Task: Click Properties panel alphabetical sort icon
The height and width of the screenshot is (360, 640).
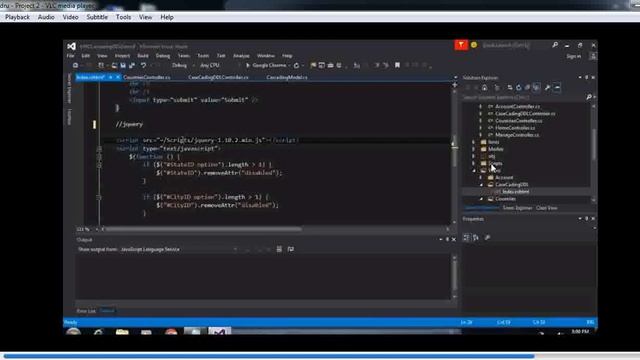Action: tap(476, 238)
